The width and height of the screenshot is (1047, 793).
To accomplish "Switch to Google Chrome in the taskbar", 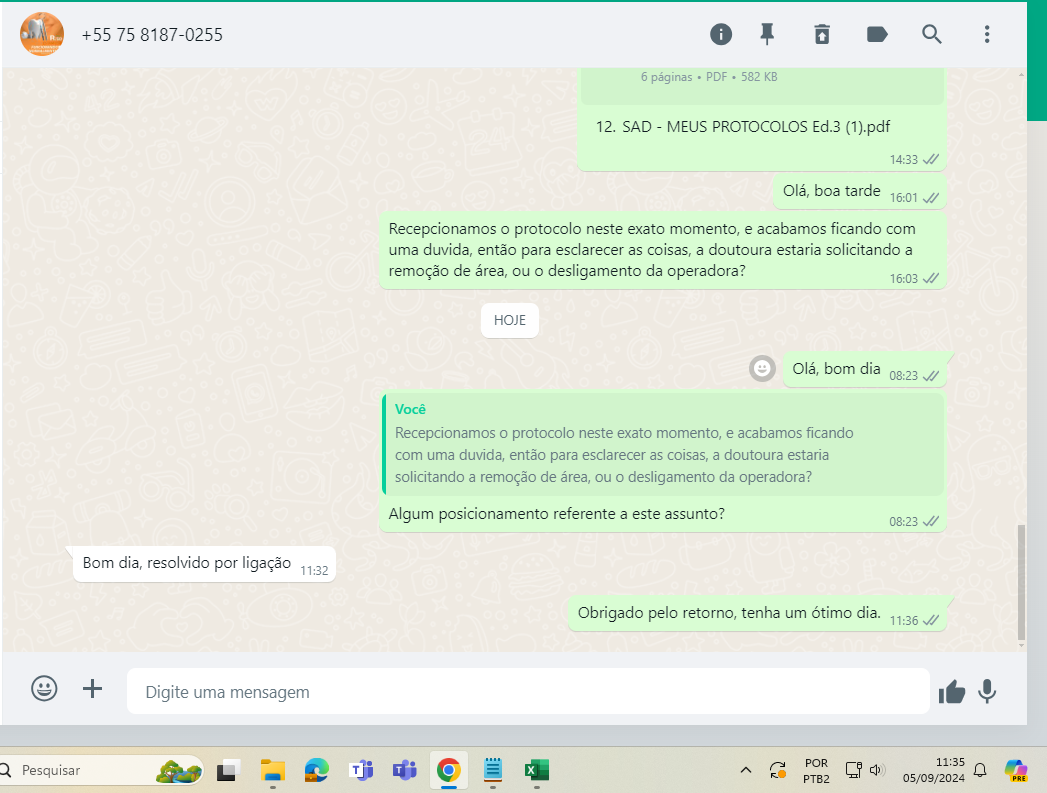I will (449, 770).
